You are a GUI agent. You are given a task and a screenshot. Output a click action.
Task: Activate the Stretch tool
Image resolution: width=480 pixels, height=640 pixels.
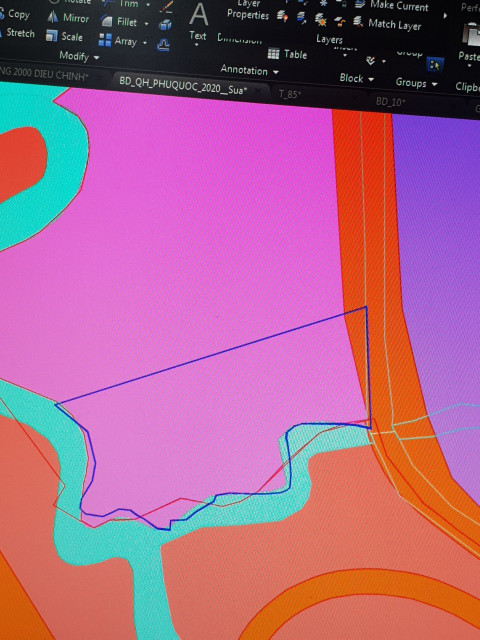tap(17, 33)
